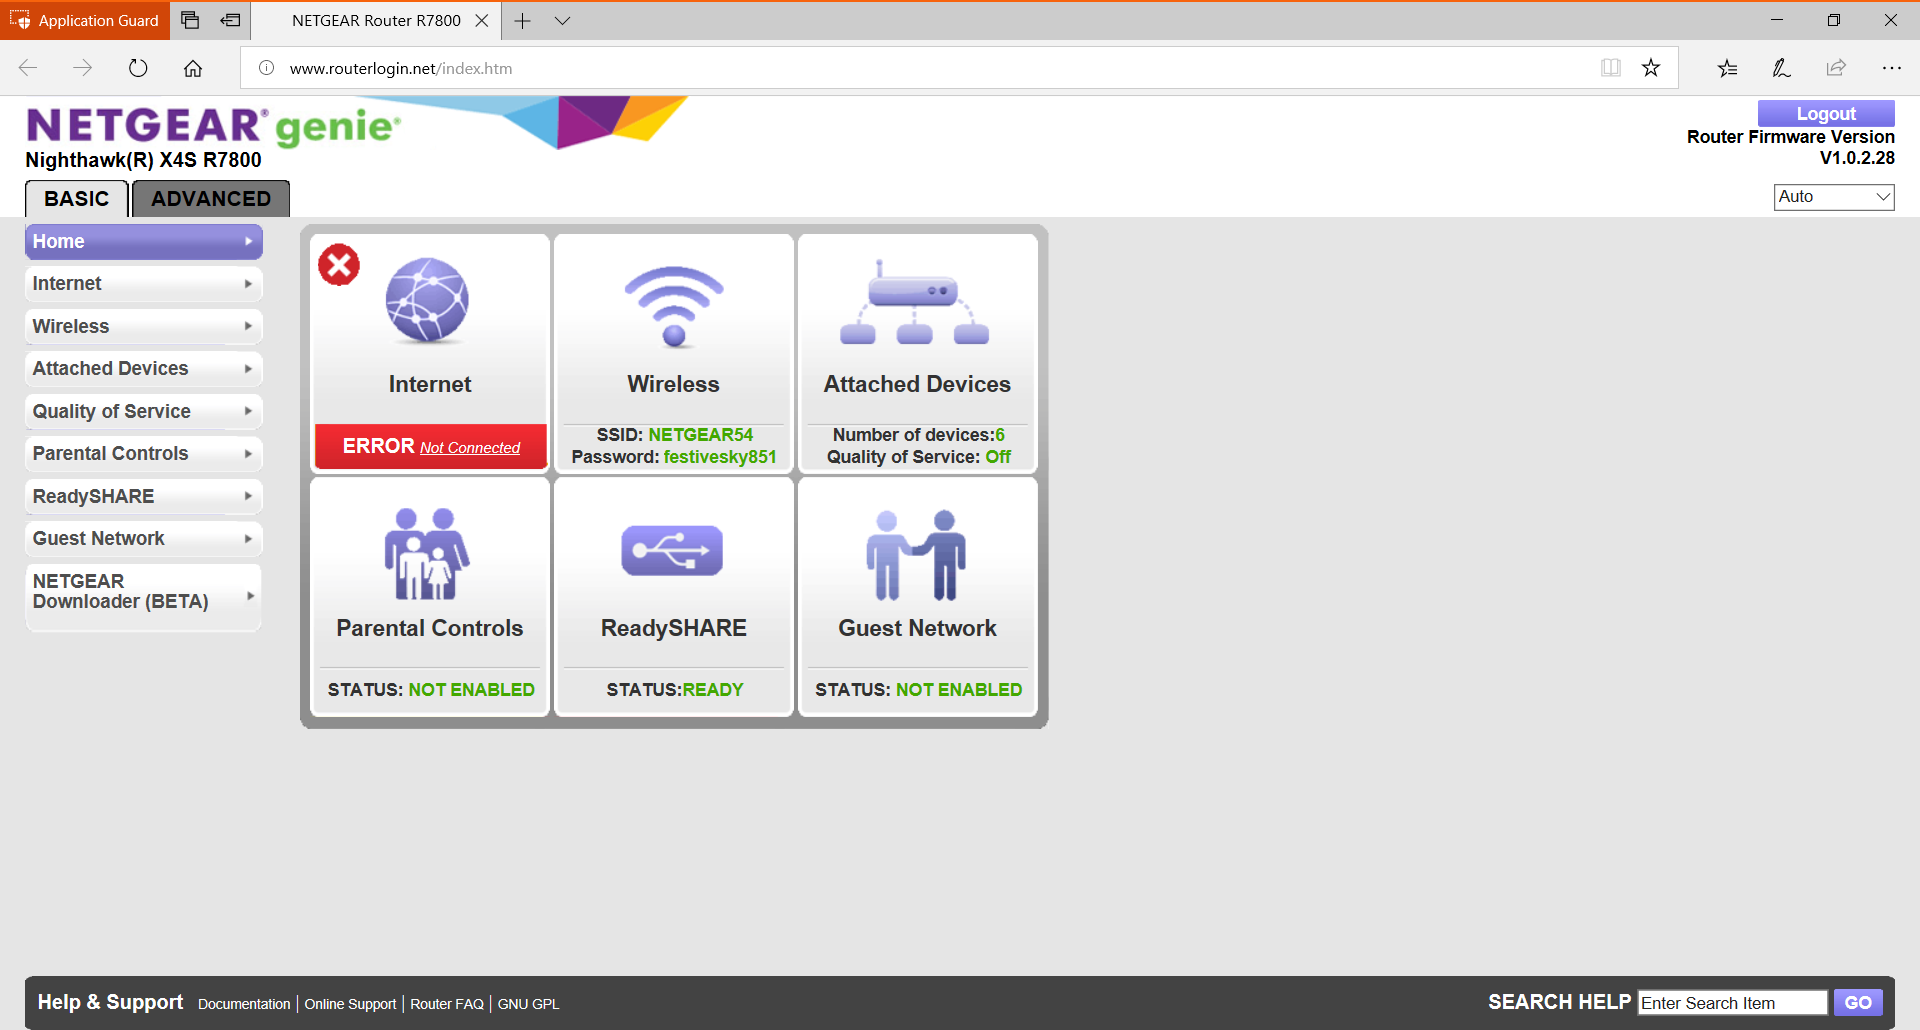Open the Guest Network handshake icon

click(x=916, y=555)
